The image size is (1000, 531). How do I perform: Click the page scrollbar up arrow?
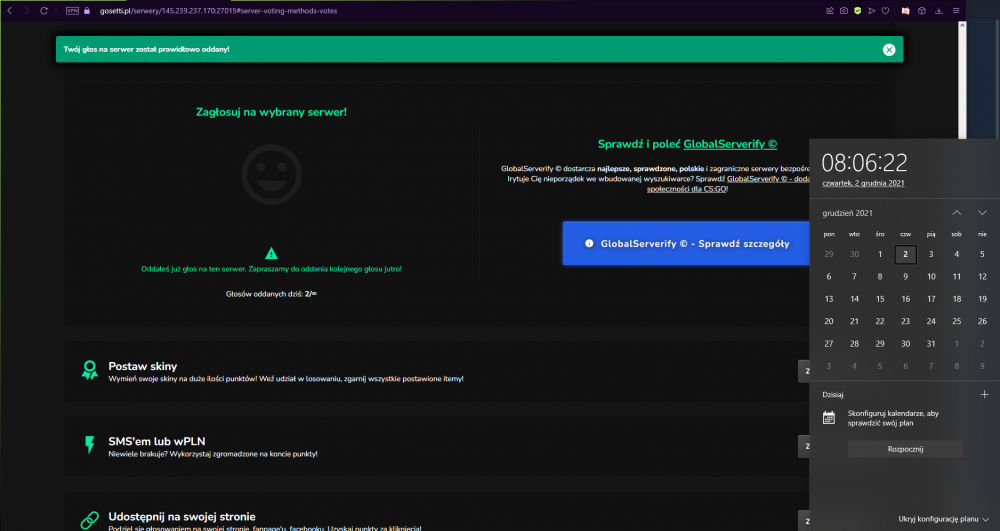[x=962, y=25]
